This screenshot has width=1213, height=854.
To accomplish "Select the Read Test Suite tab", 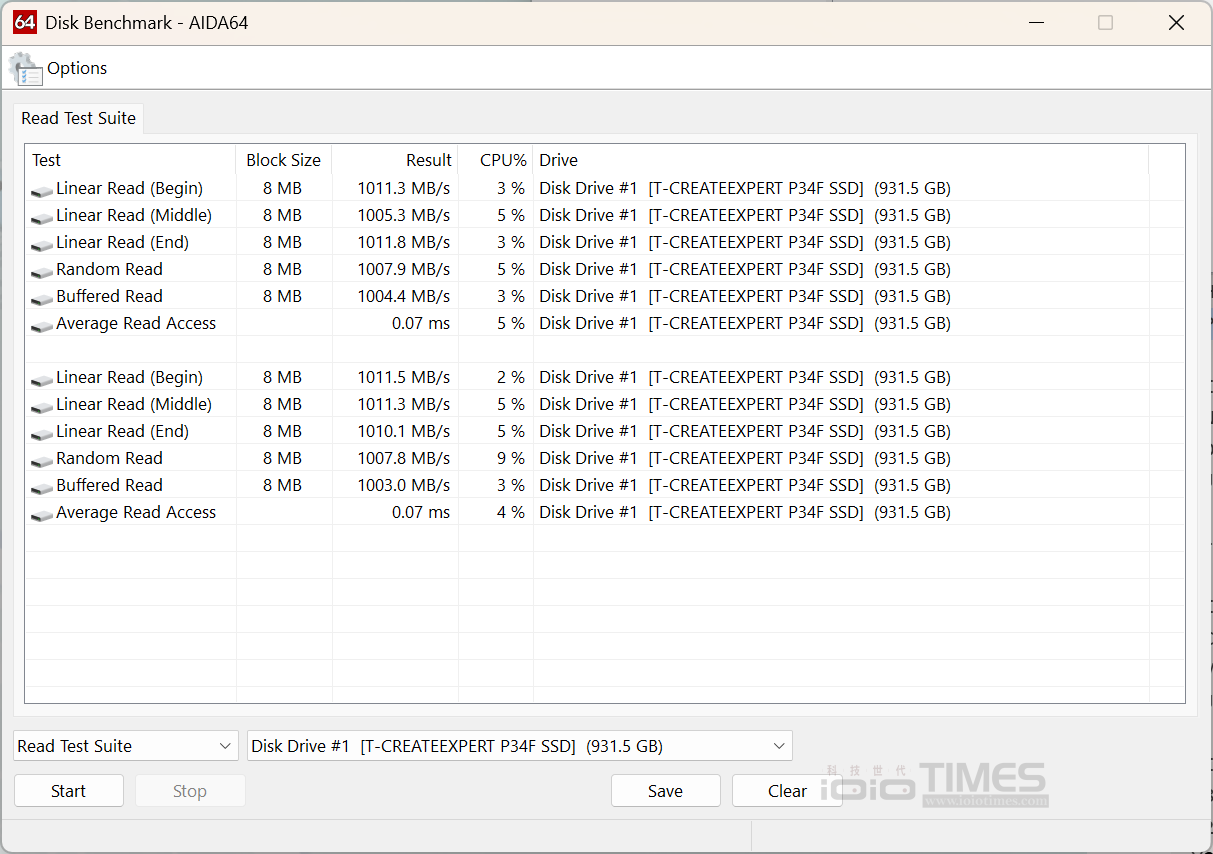I will (x=78, y=118).
